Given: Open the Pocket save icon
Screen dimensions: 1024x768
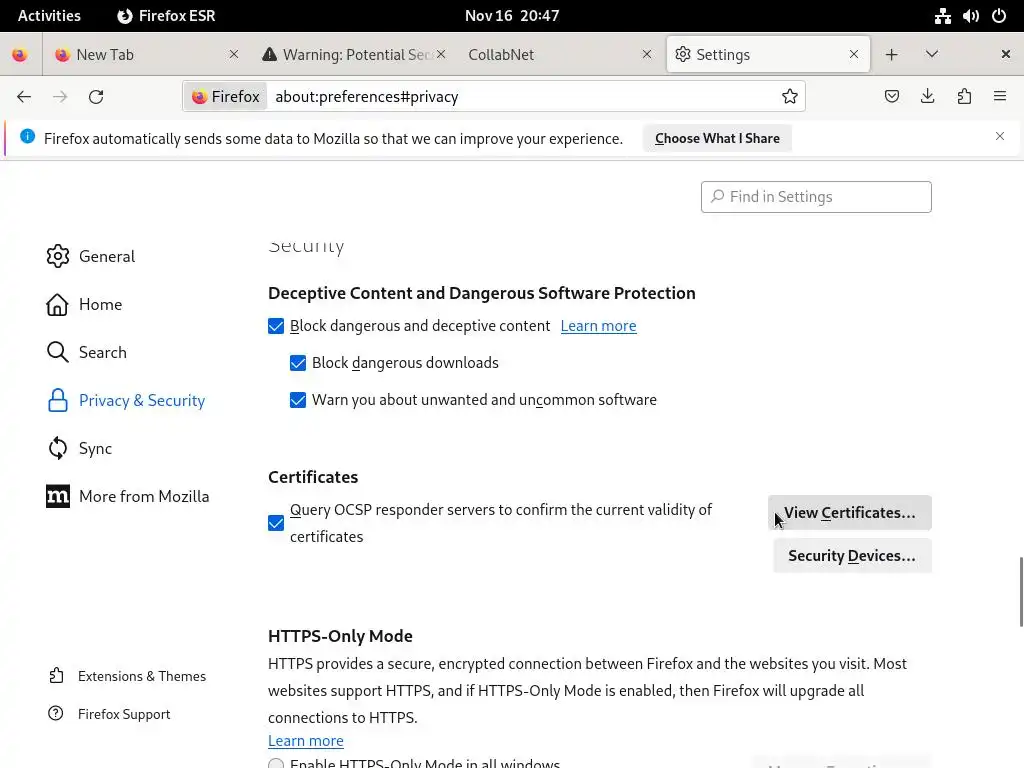Looking at the screenshot, I should (892, 96).
